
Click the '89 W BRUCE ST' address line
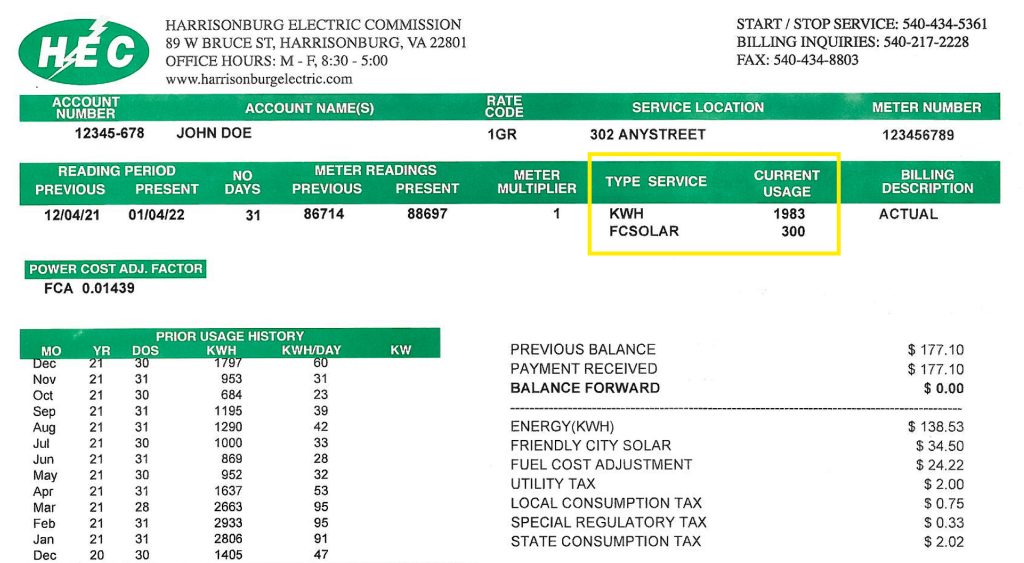tap(316, 43)
